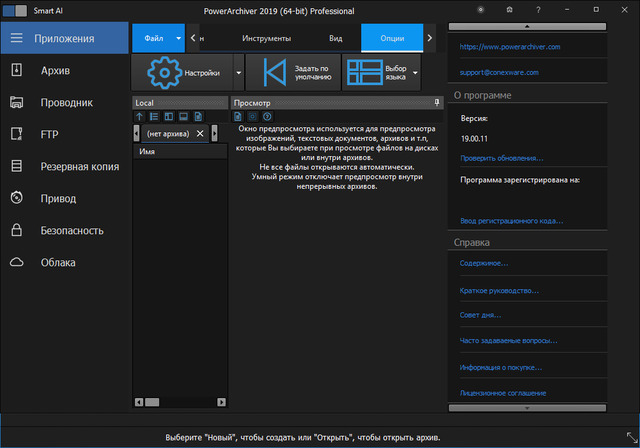Open the Проводник explorer icon

coord(16,102)
